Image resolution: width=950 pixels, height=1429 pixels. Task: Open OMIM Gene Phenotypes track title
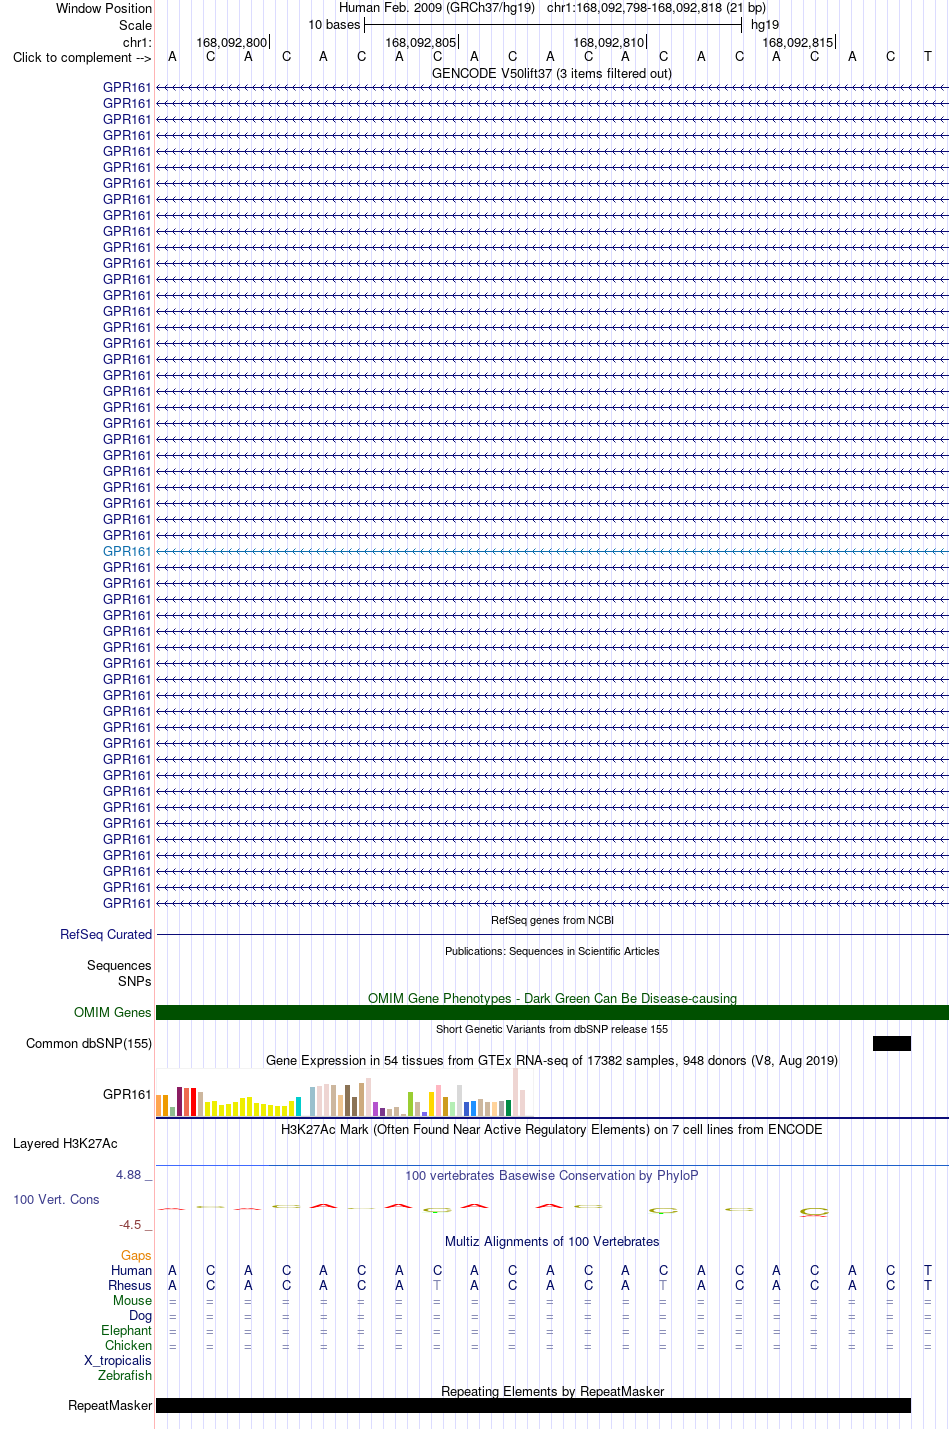[552, 998]
